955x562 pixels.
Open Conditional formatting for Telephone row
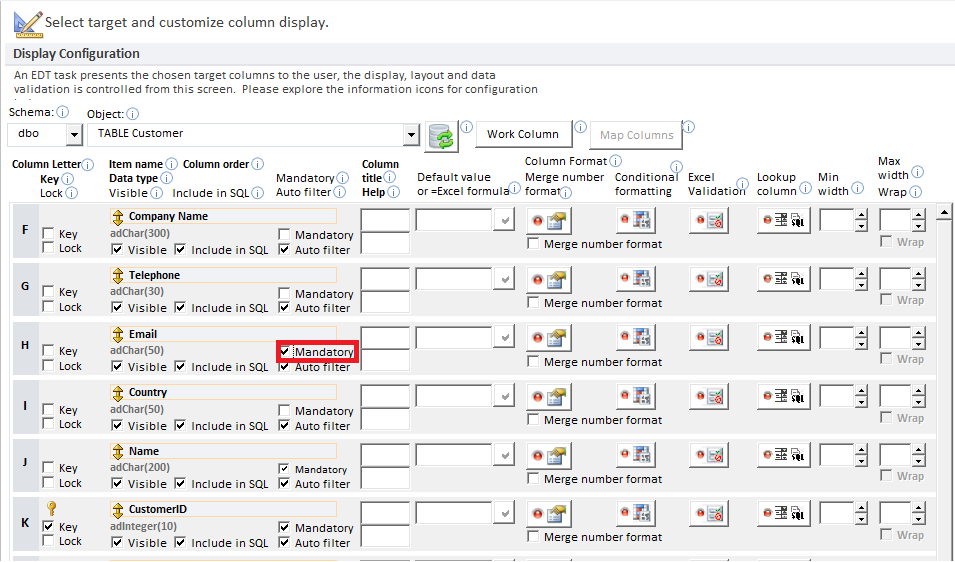[636, 279]
